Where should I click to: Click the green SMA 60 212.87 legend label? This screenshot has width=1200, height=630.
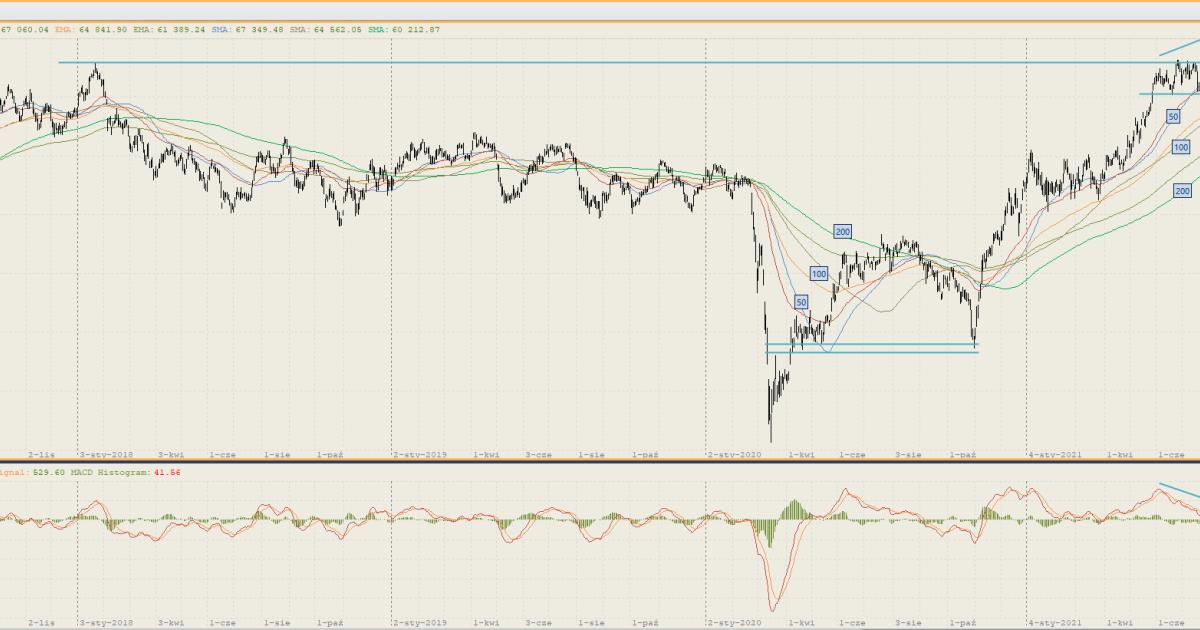pyautogui.click(x=403, y=30)
